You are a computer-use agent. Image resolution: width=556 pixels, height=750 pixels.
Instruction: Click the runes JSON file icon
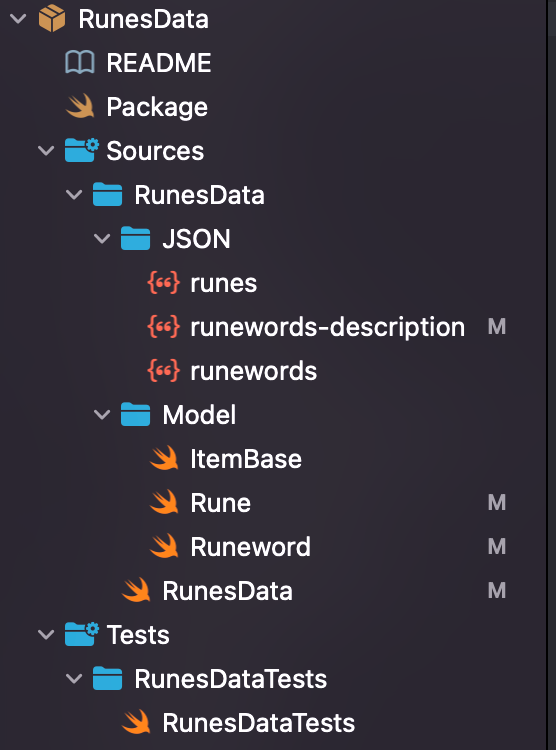coord(164,283)
